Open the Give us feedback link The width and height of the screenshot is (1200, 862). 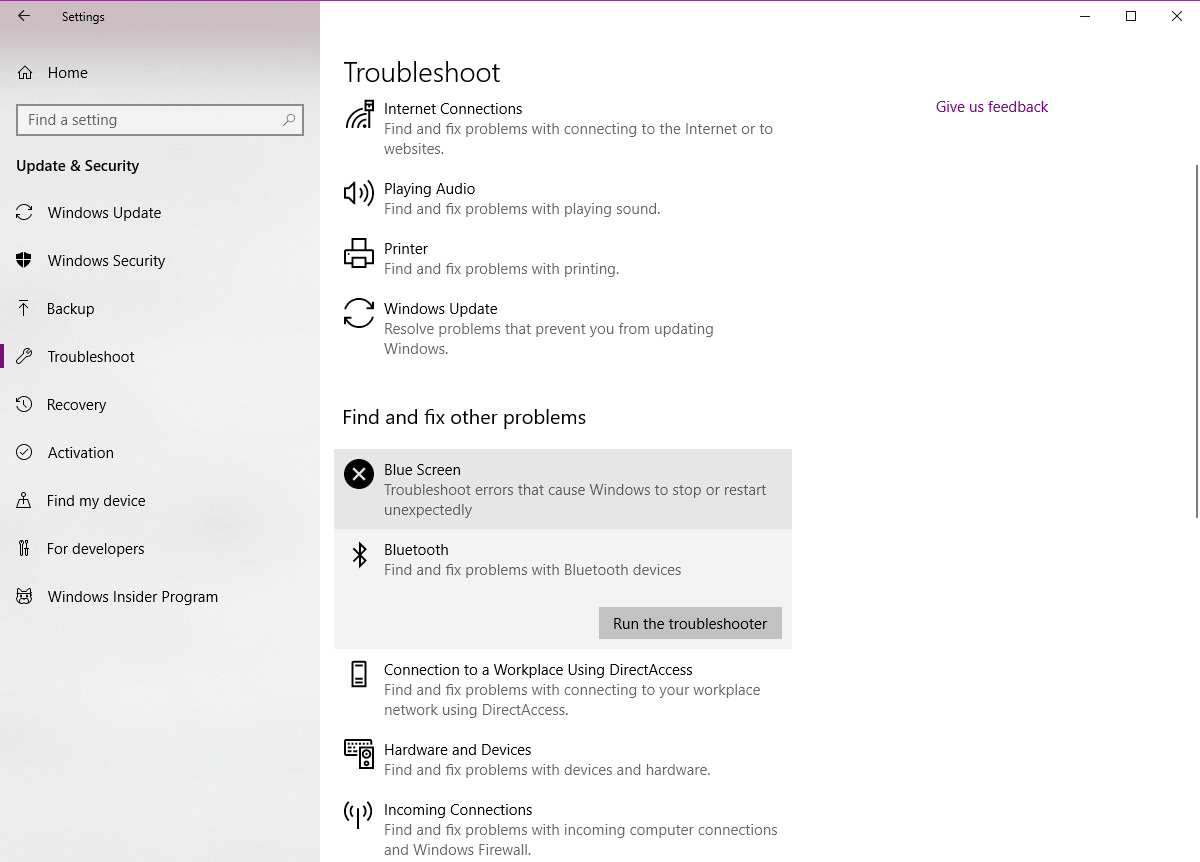(x=992, y=107)
